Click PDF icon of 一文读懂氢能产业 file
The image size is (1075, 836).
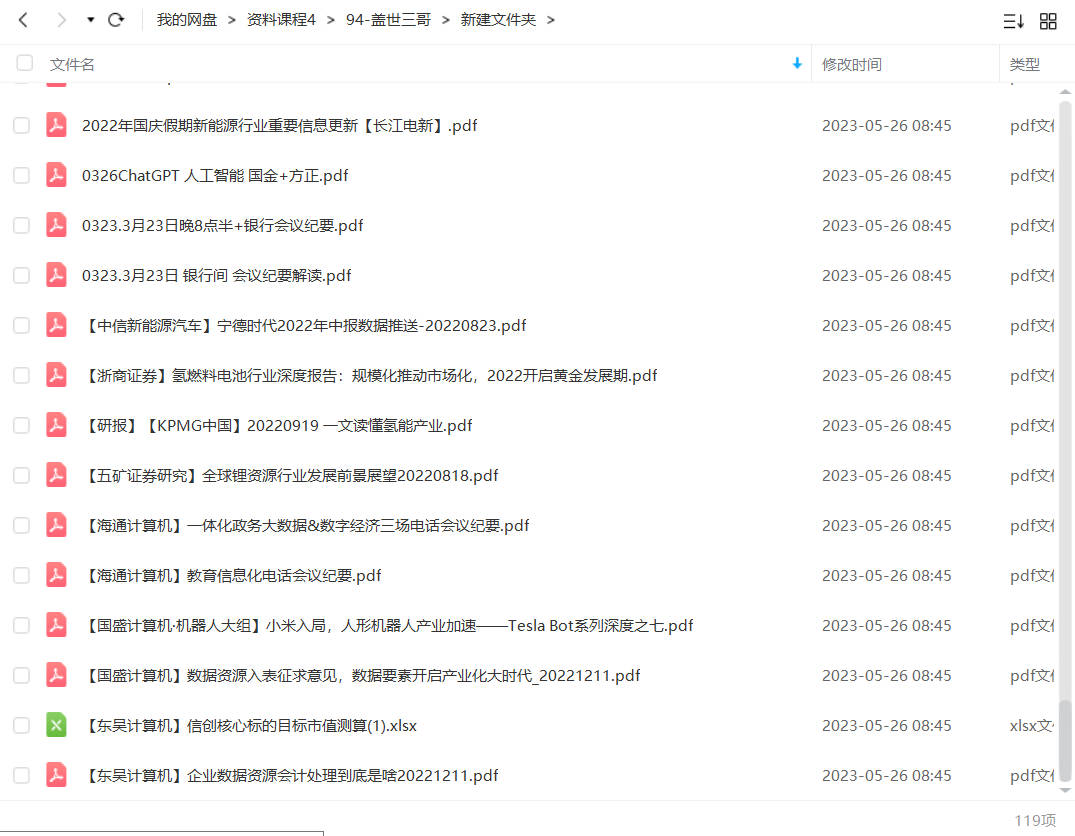click(56, 425)
